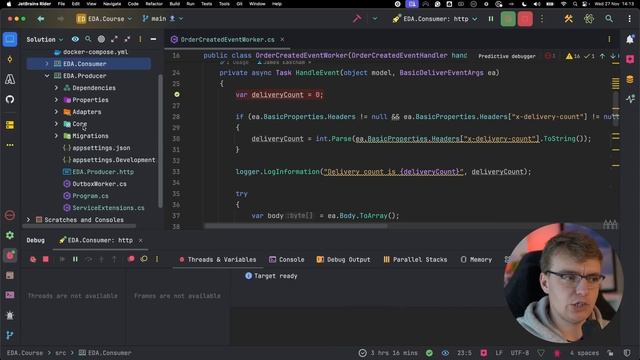Open the Commit tool window icon
Viewport: 640px width, 360px height.
pos(10,59)
